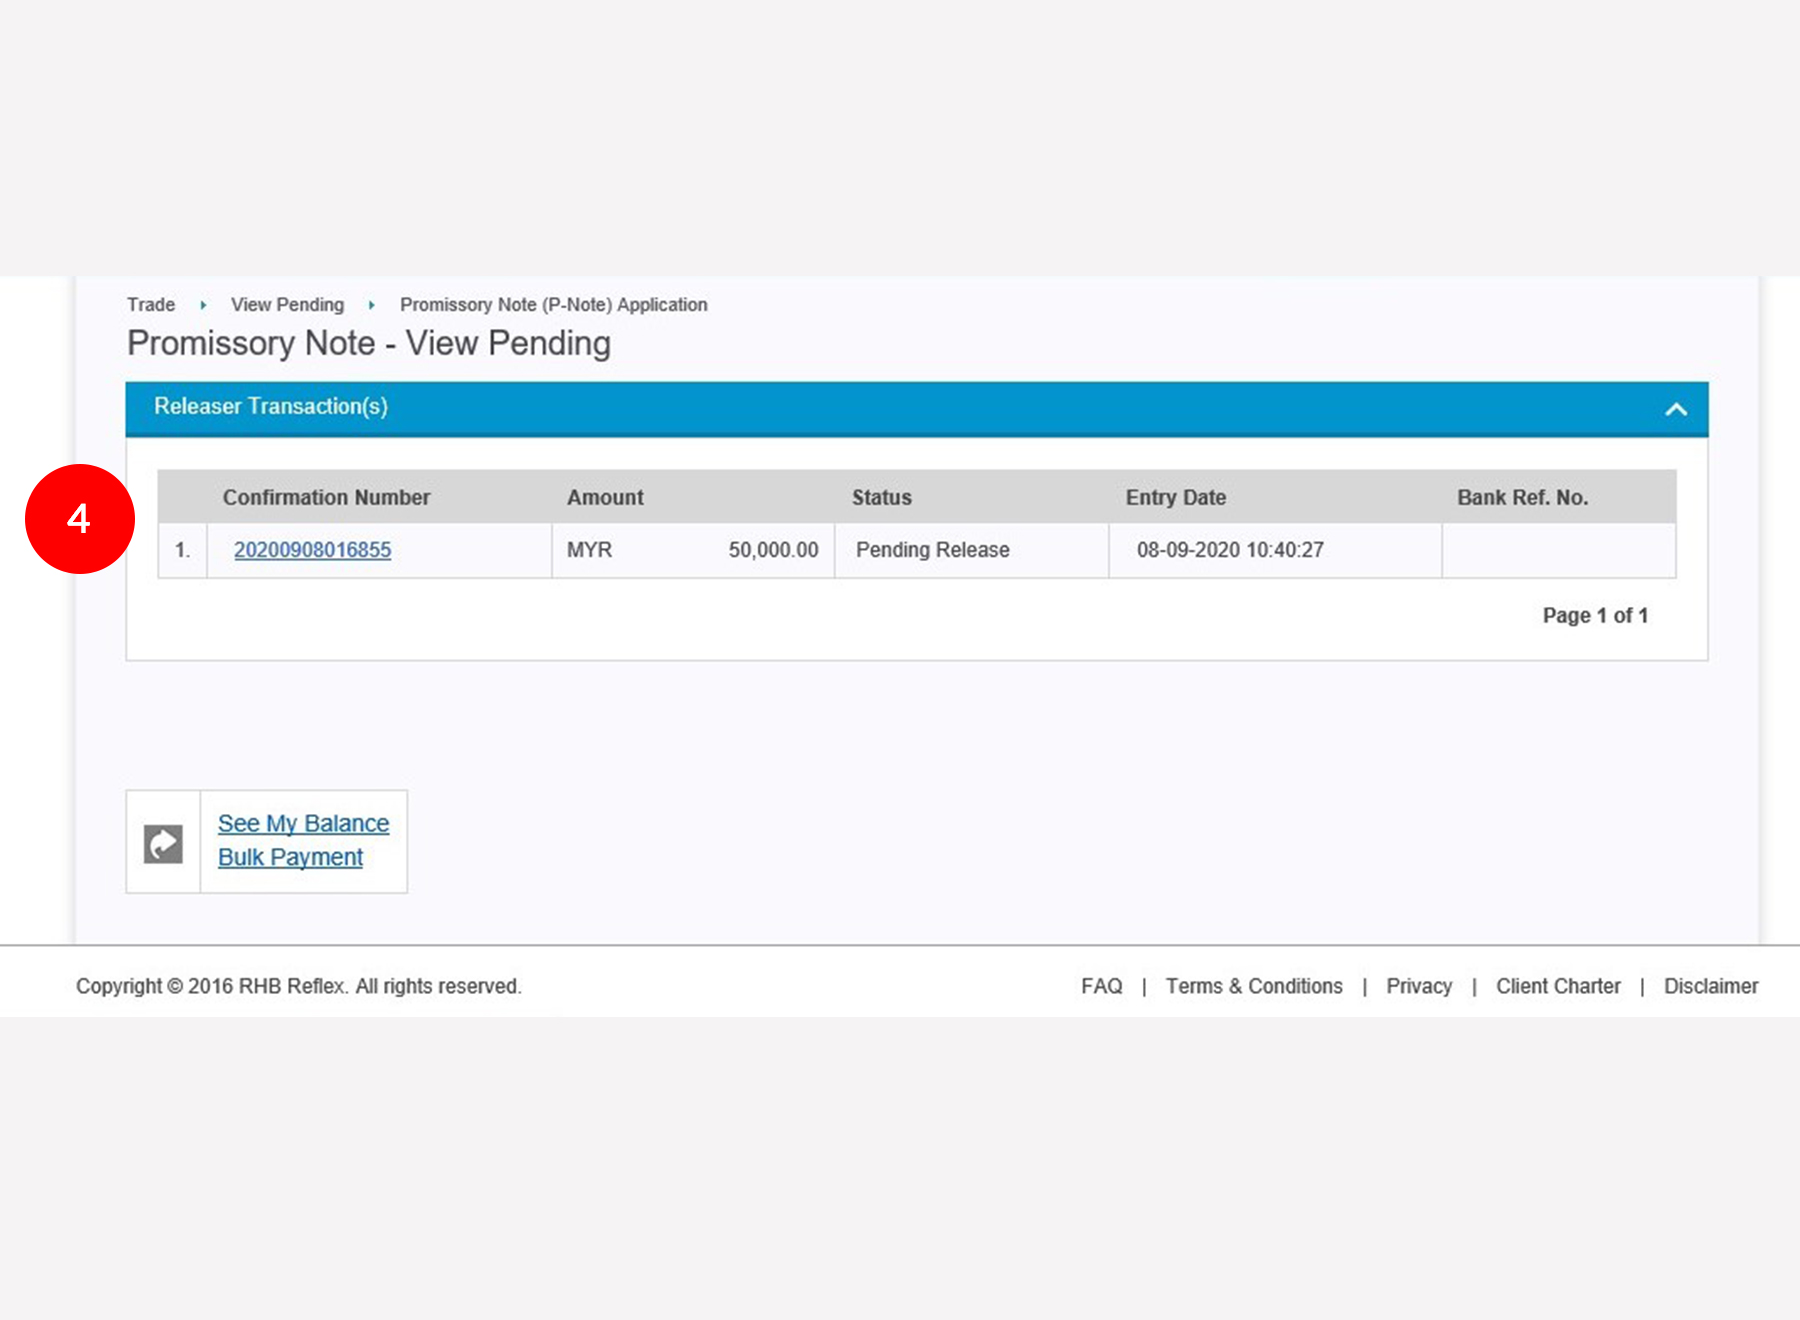
Task: Collapse the Releaser Transaction(s) panel chevron
Action: [x=1675, y=409]
